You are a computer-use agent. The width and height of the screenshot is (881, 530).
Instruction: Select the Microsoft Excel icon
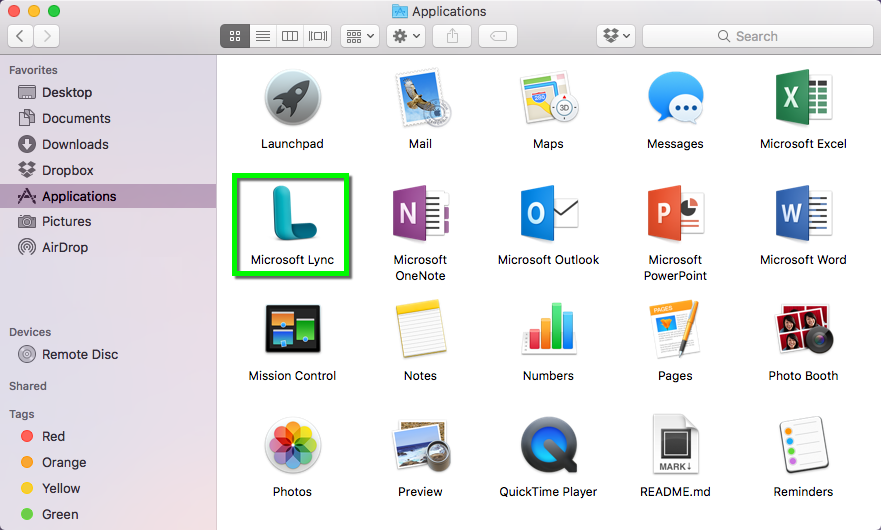tap(803, 98)
